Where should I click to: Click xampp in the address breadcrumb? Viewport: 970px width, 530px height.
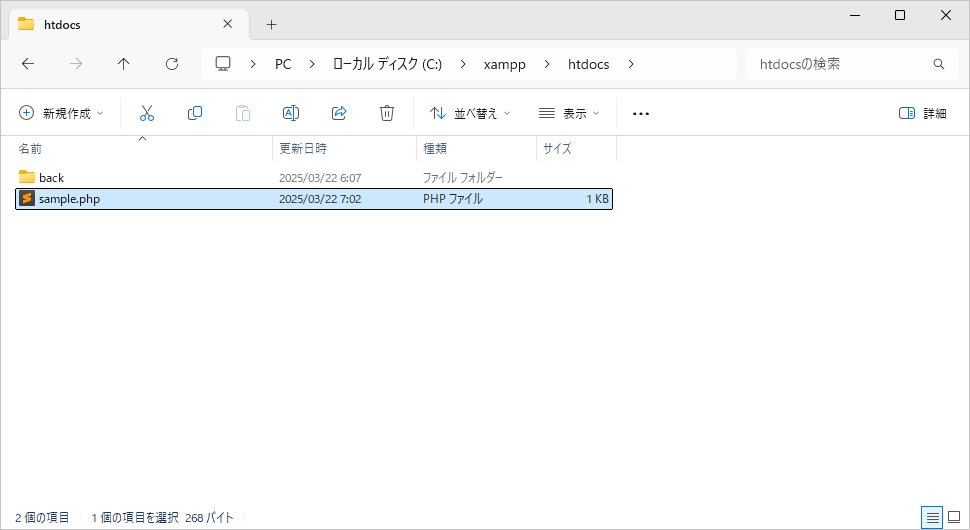pos(505,64)
